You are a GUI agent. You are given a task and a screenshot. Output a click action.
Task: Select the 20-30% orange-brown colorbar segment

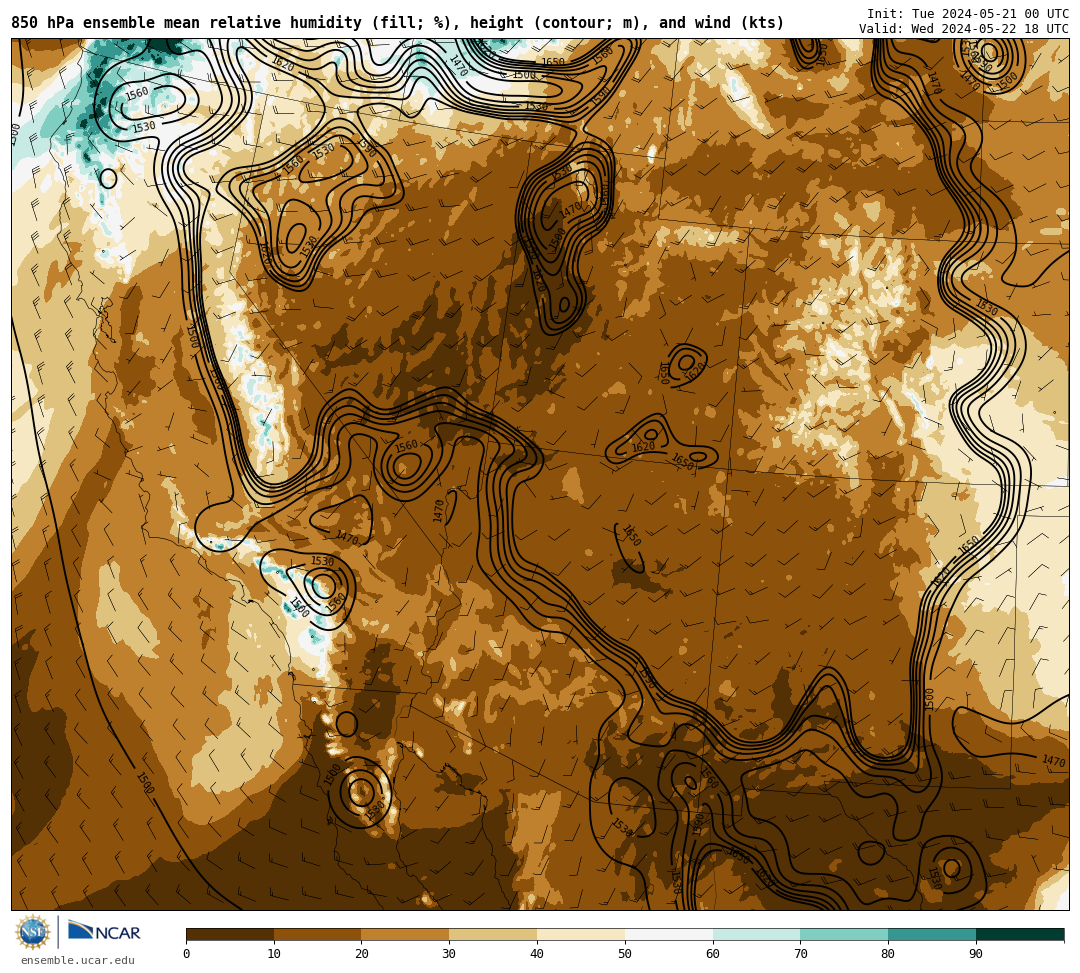point(406,934)
